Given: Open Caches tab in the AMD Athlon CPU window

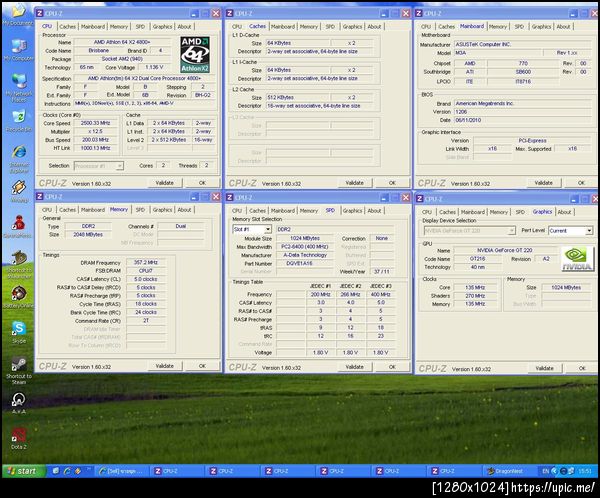Looking at the screenshot, I should tap(67, 26).
